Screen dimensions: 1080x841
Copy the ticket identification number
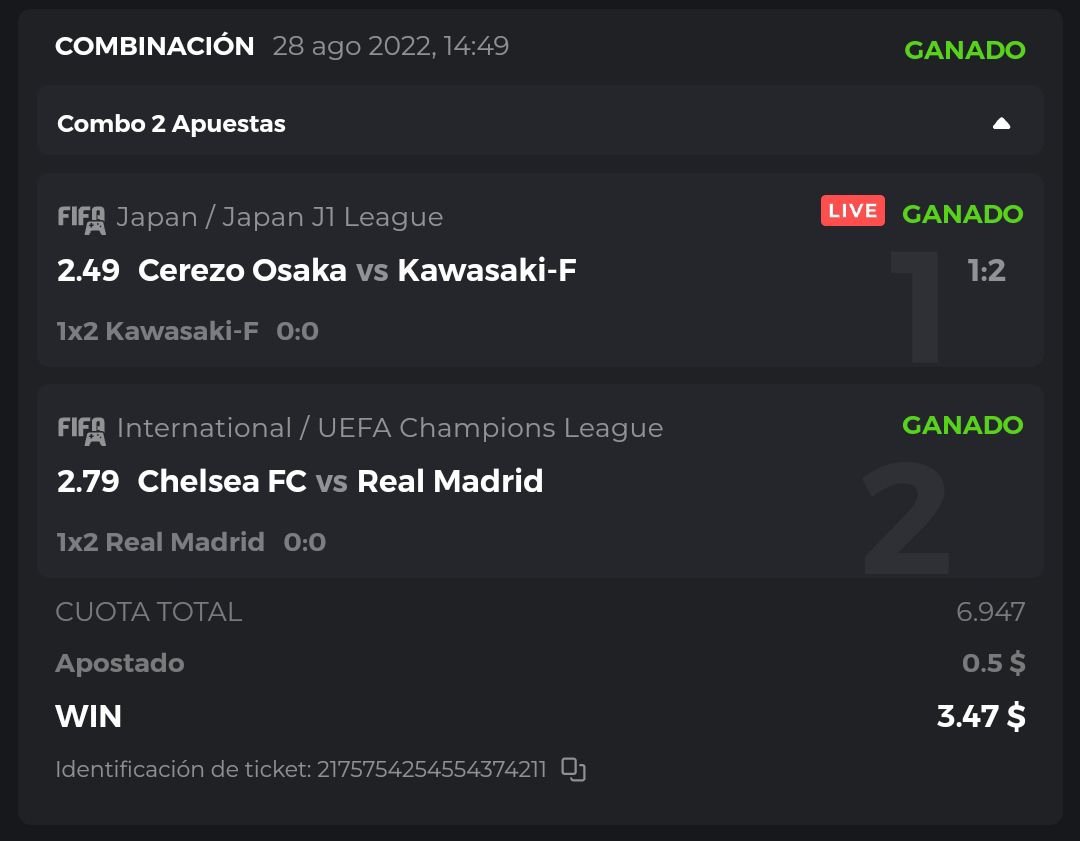[573, 769]
